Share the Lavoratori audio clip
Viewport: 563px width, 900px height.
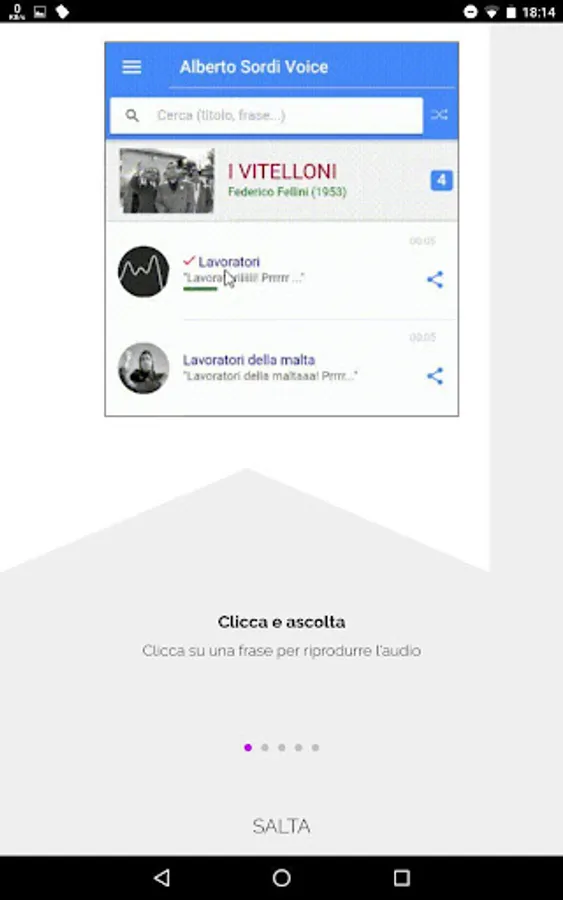(435, 280)
